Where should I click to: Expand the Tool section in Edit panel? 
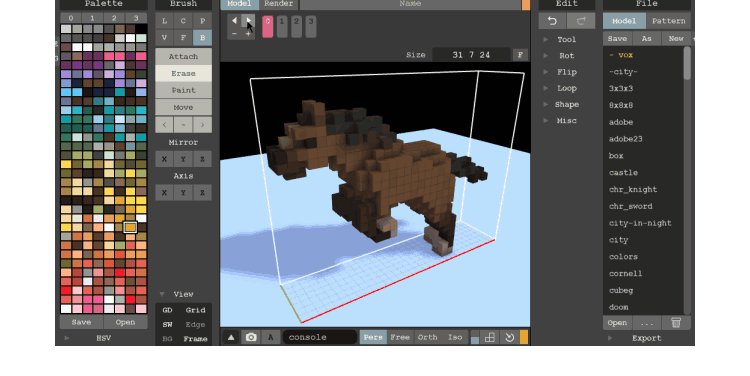566,40
